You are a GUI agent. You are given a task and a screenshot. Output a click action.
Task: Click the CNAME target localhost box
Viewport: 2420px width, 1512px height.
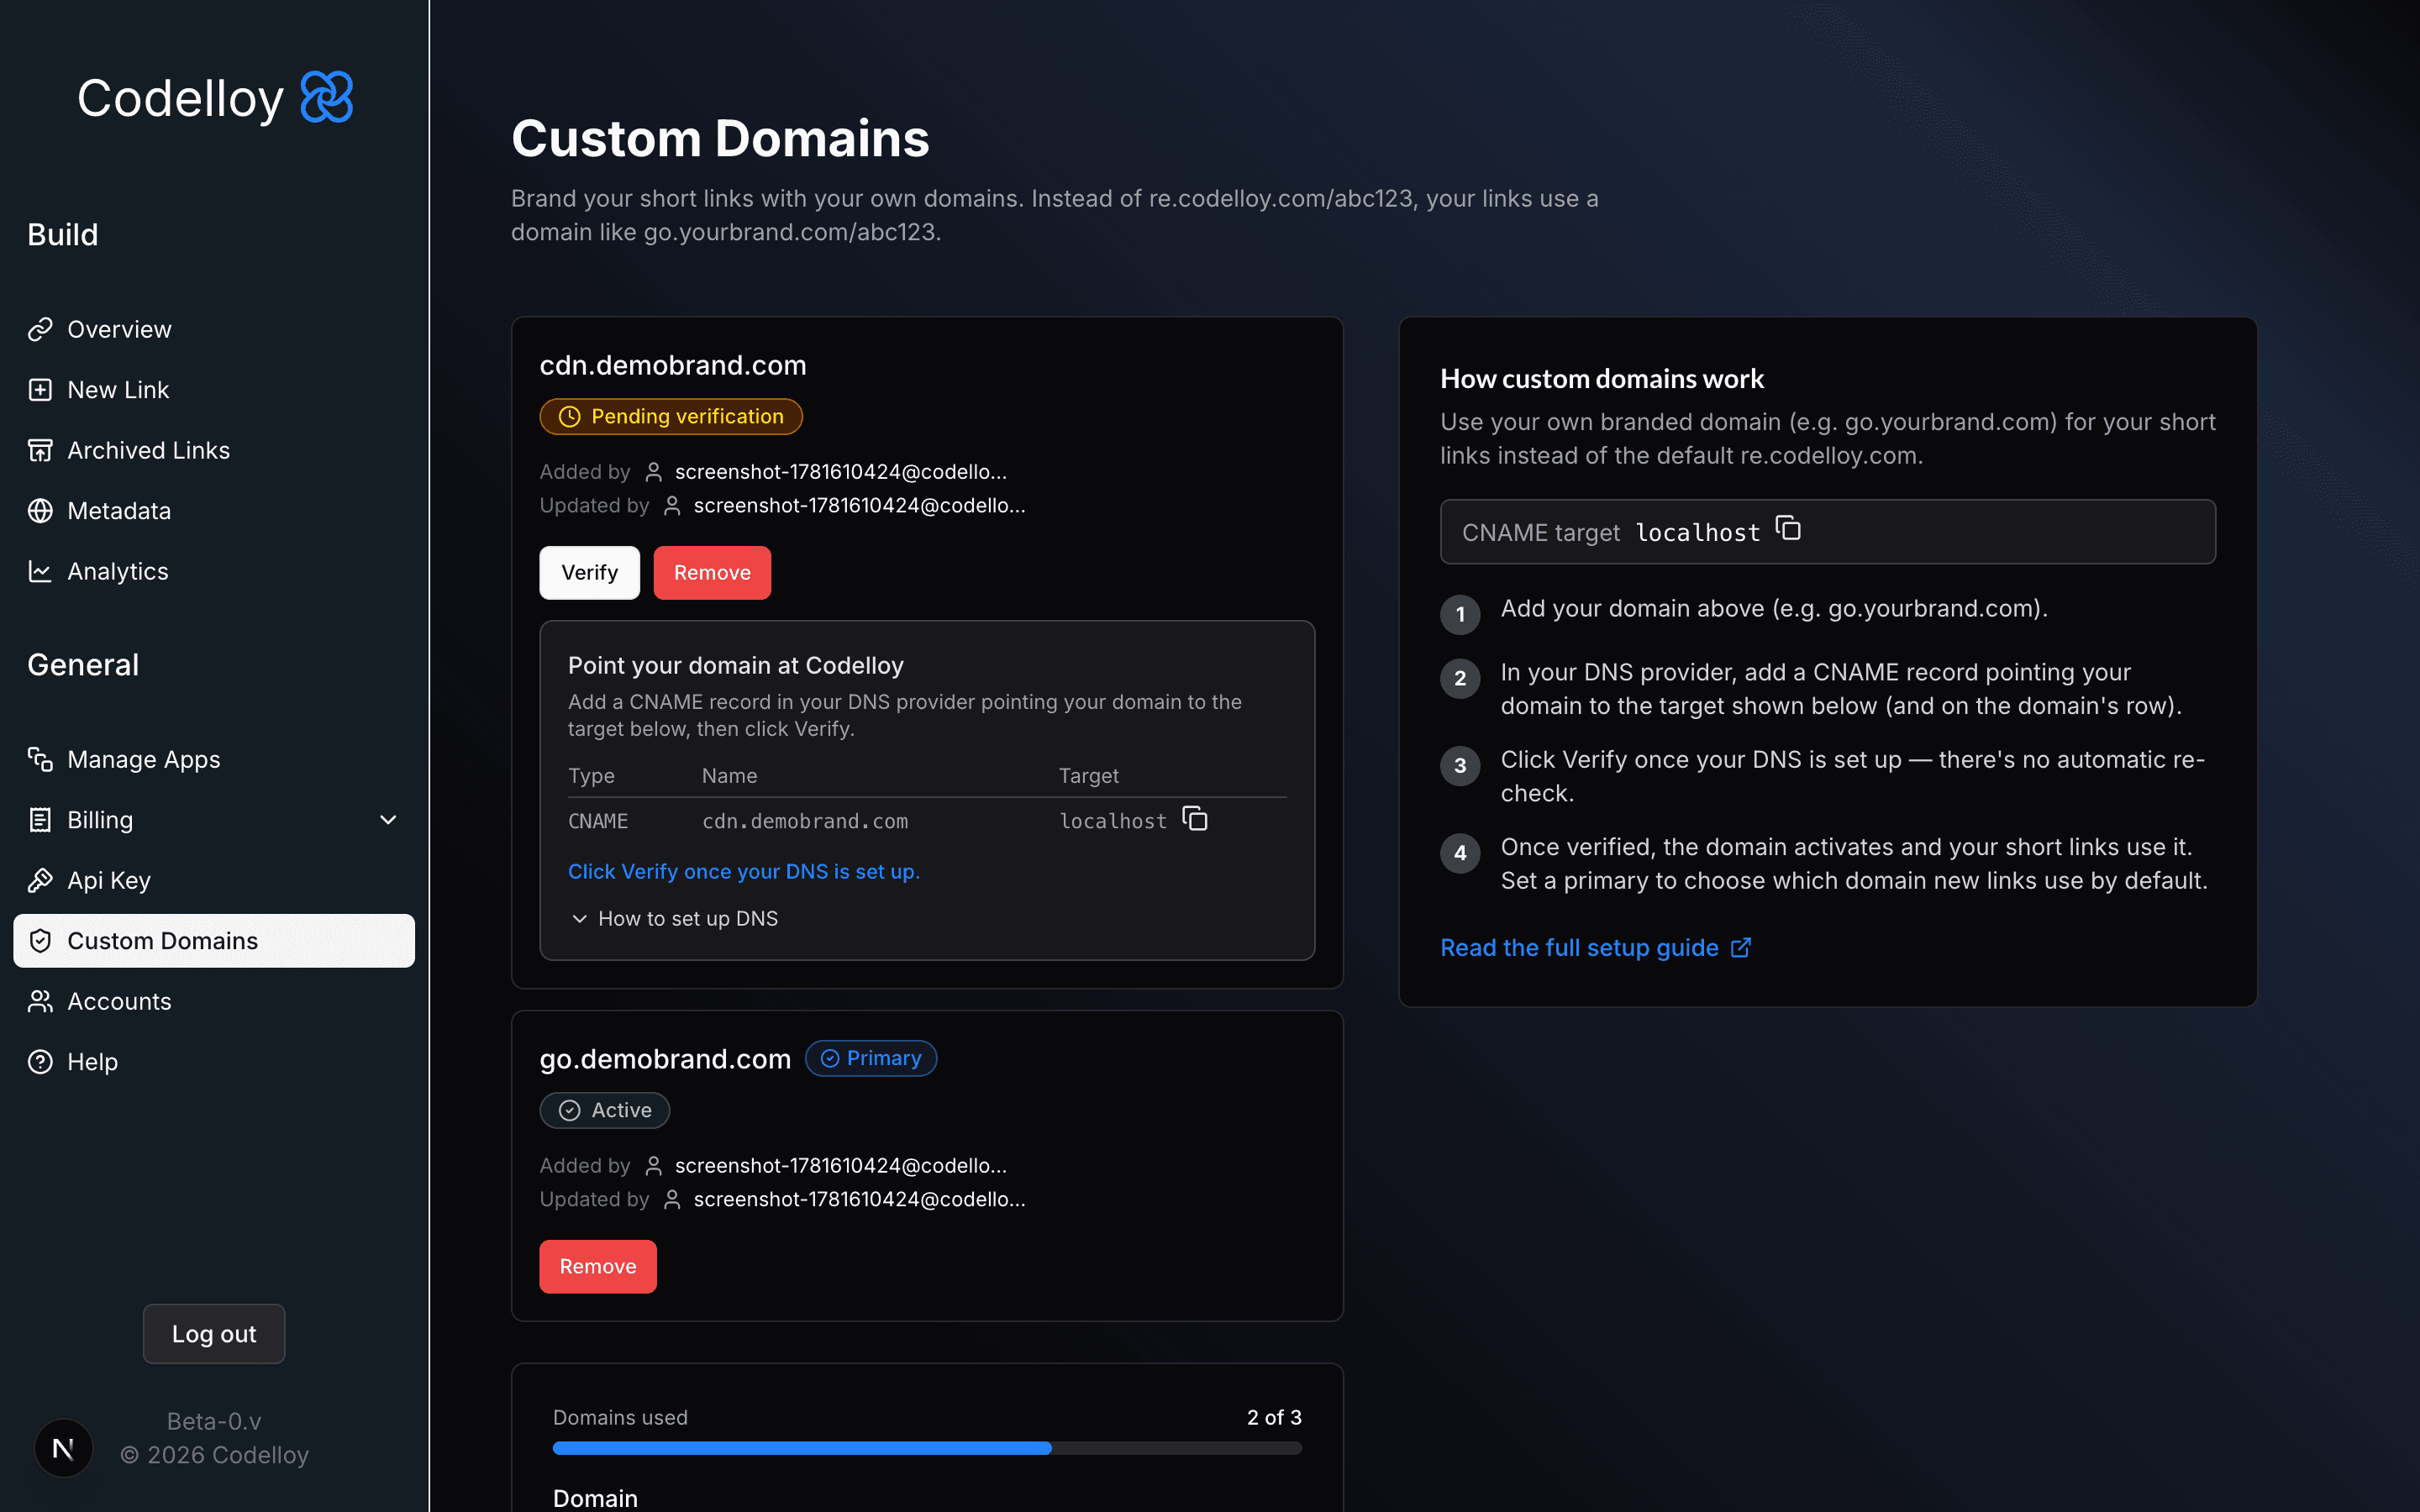coord(1828,532)
